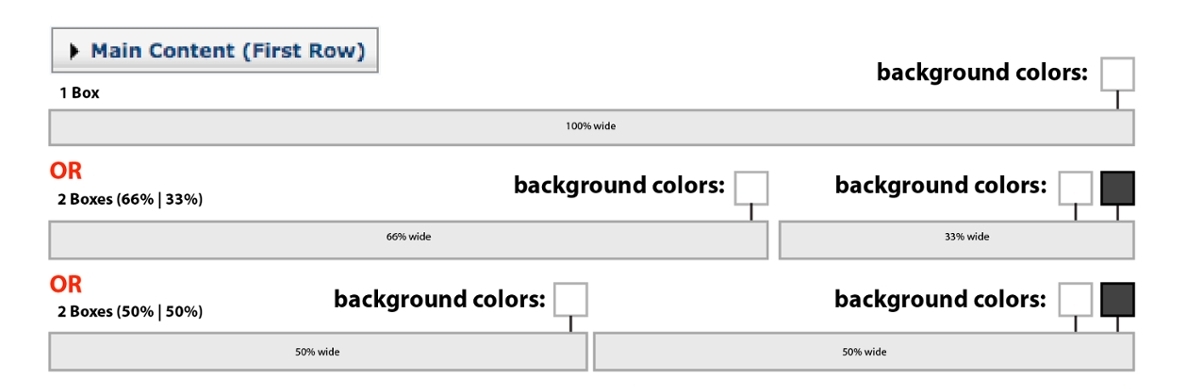Click background colors label above 100% wide box
Screen dimensions: 1187x389
tap(982, 73)
